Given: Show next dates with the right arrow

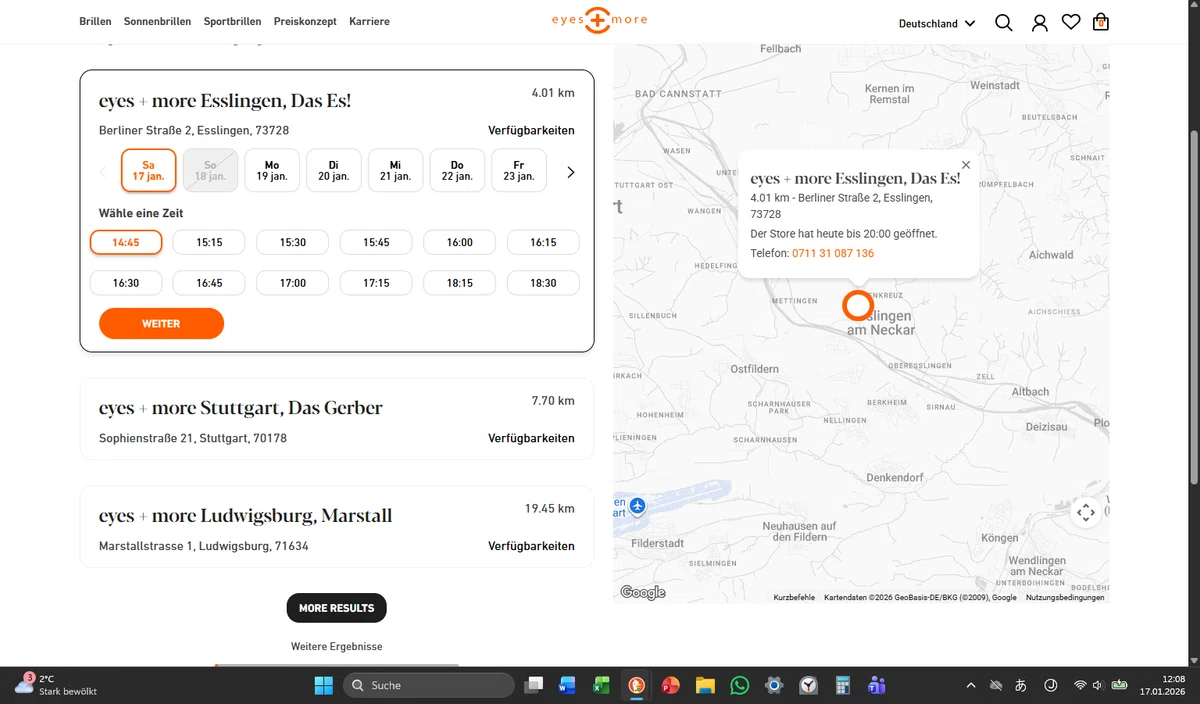Looking at the screenshot, I should point(571,172).
